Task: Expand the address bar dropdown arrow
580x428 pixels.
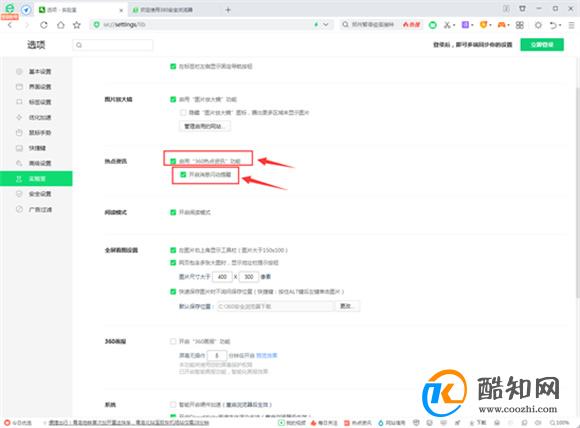Action: [326, 25]
